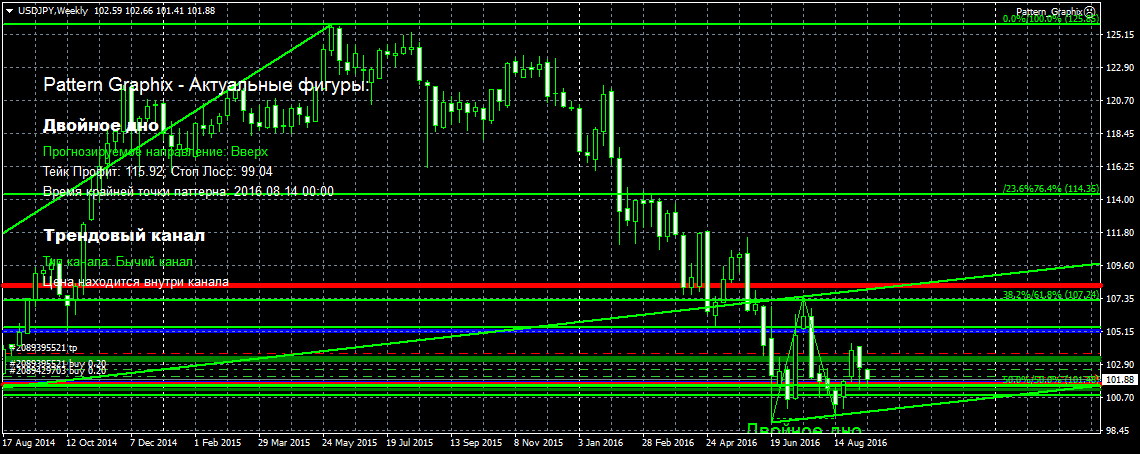Select the 'Трендовый канал' heading
Image resolution: width=1140 pixels, height=454 pixels.
point(124,236)
